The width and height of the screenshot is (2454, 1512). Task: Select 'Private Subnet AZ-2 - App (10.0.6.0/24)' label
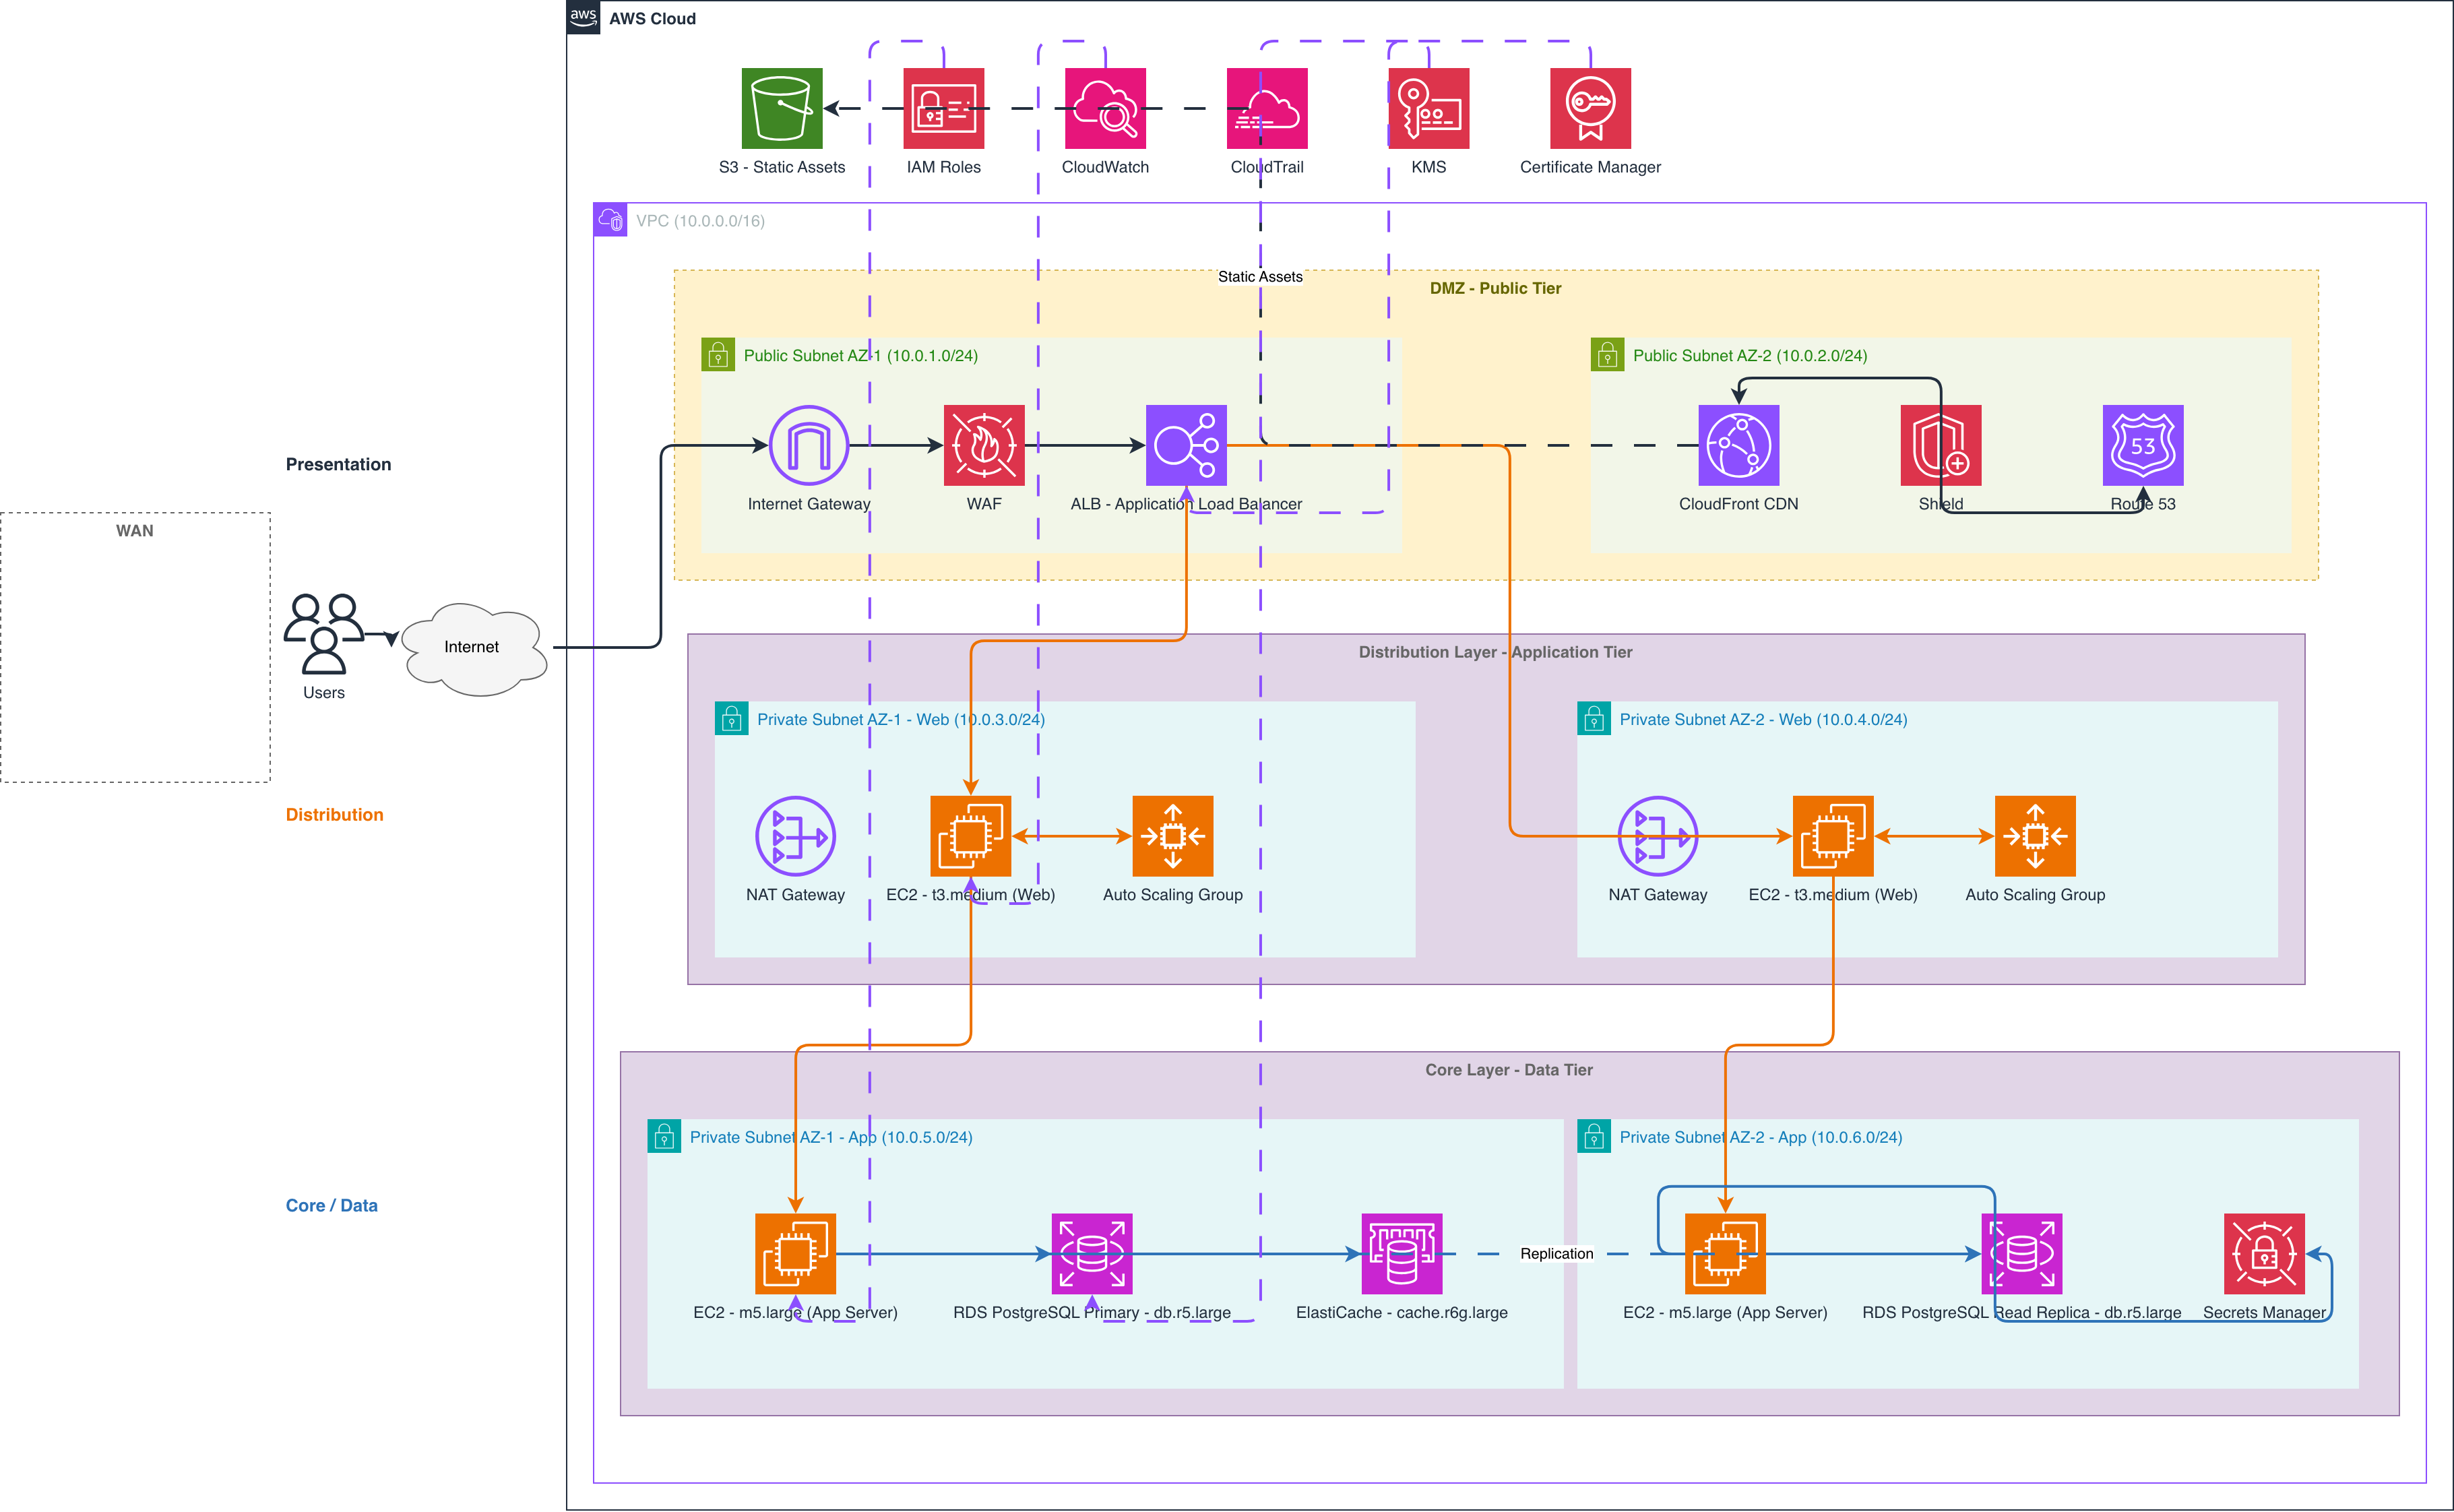(x=1760, y=1138)
